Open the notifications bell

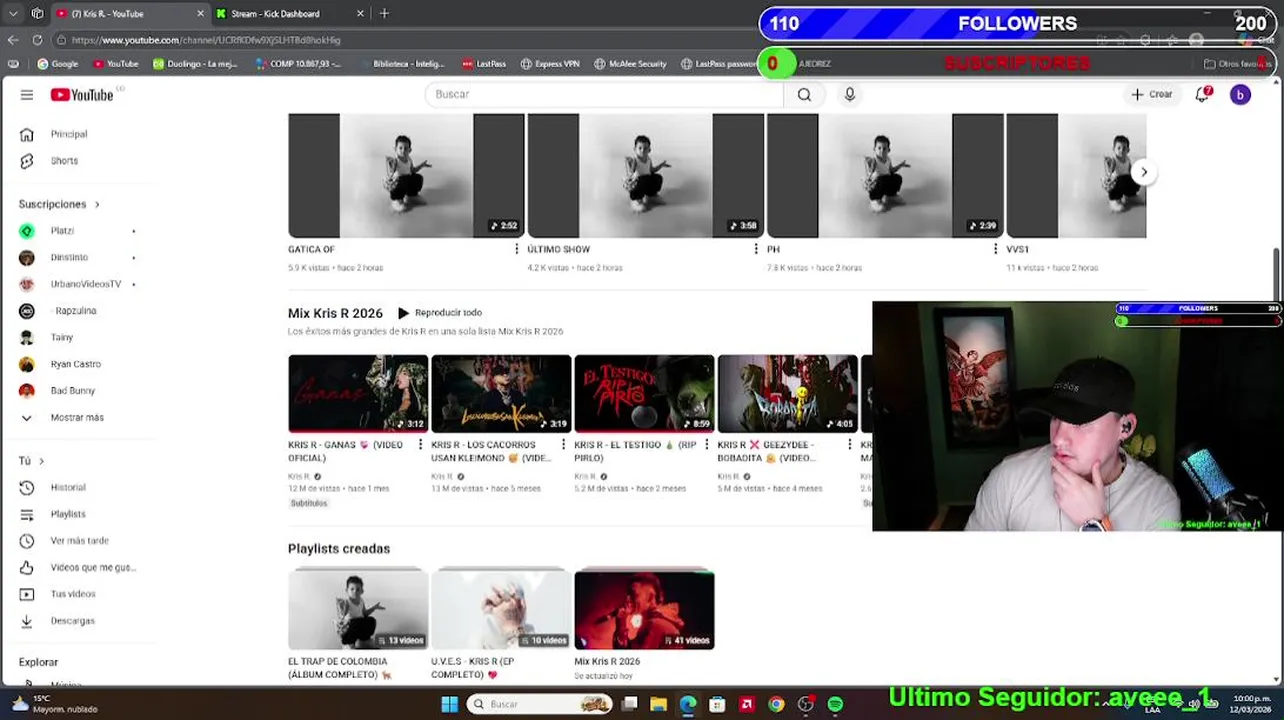1203,94
